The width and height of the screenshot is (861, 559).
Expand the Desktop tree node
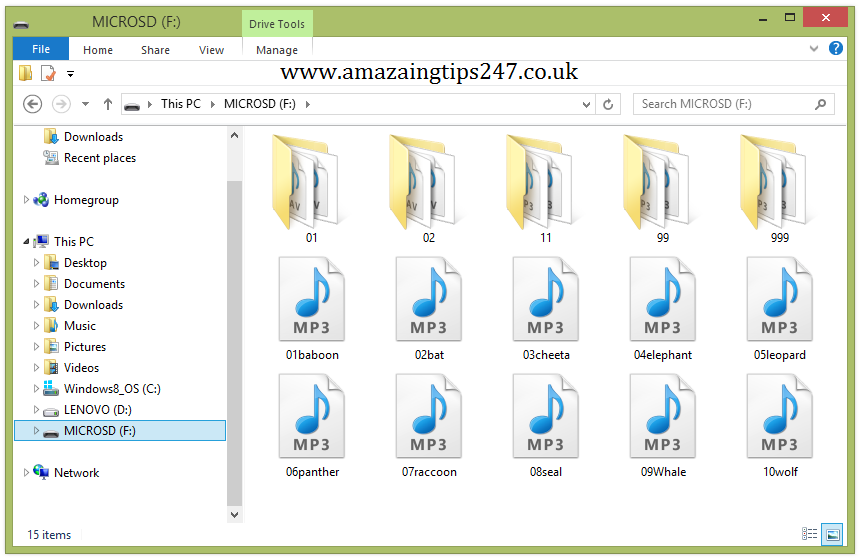point(36,262)
